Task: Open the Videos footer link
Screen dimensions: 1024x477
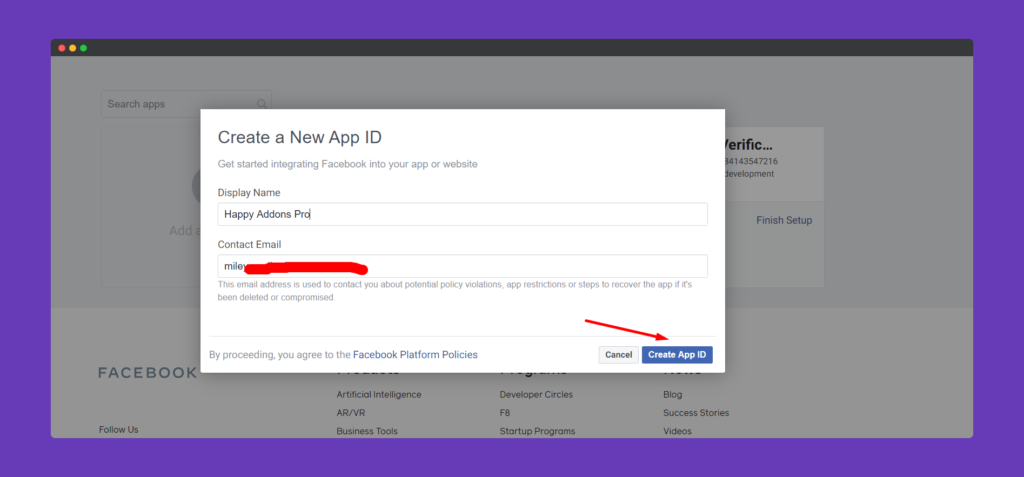Action: click(x=677, y=431)
